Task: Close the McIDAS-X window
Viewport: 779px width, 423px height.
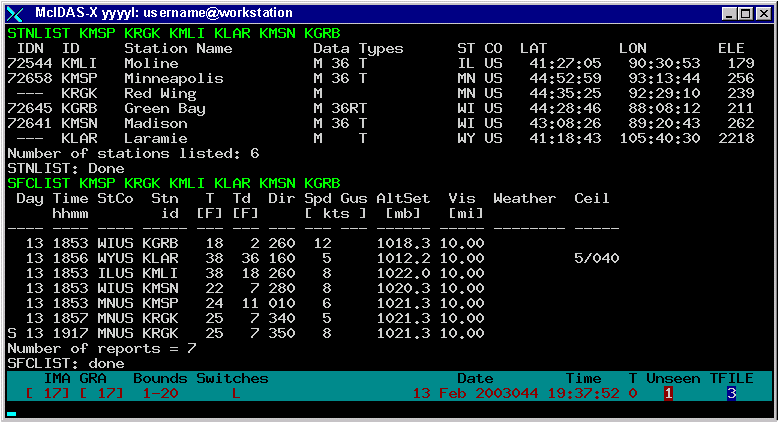Action: (763, 13)
